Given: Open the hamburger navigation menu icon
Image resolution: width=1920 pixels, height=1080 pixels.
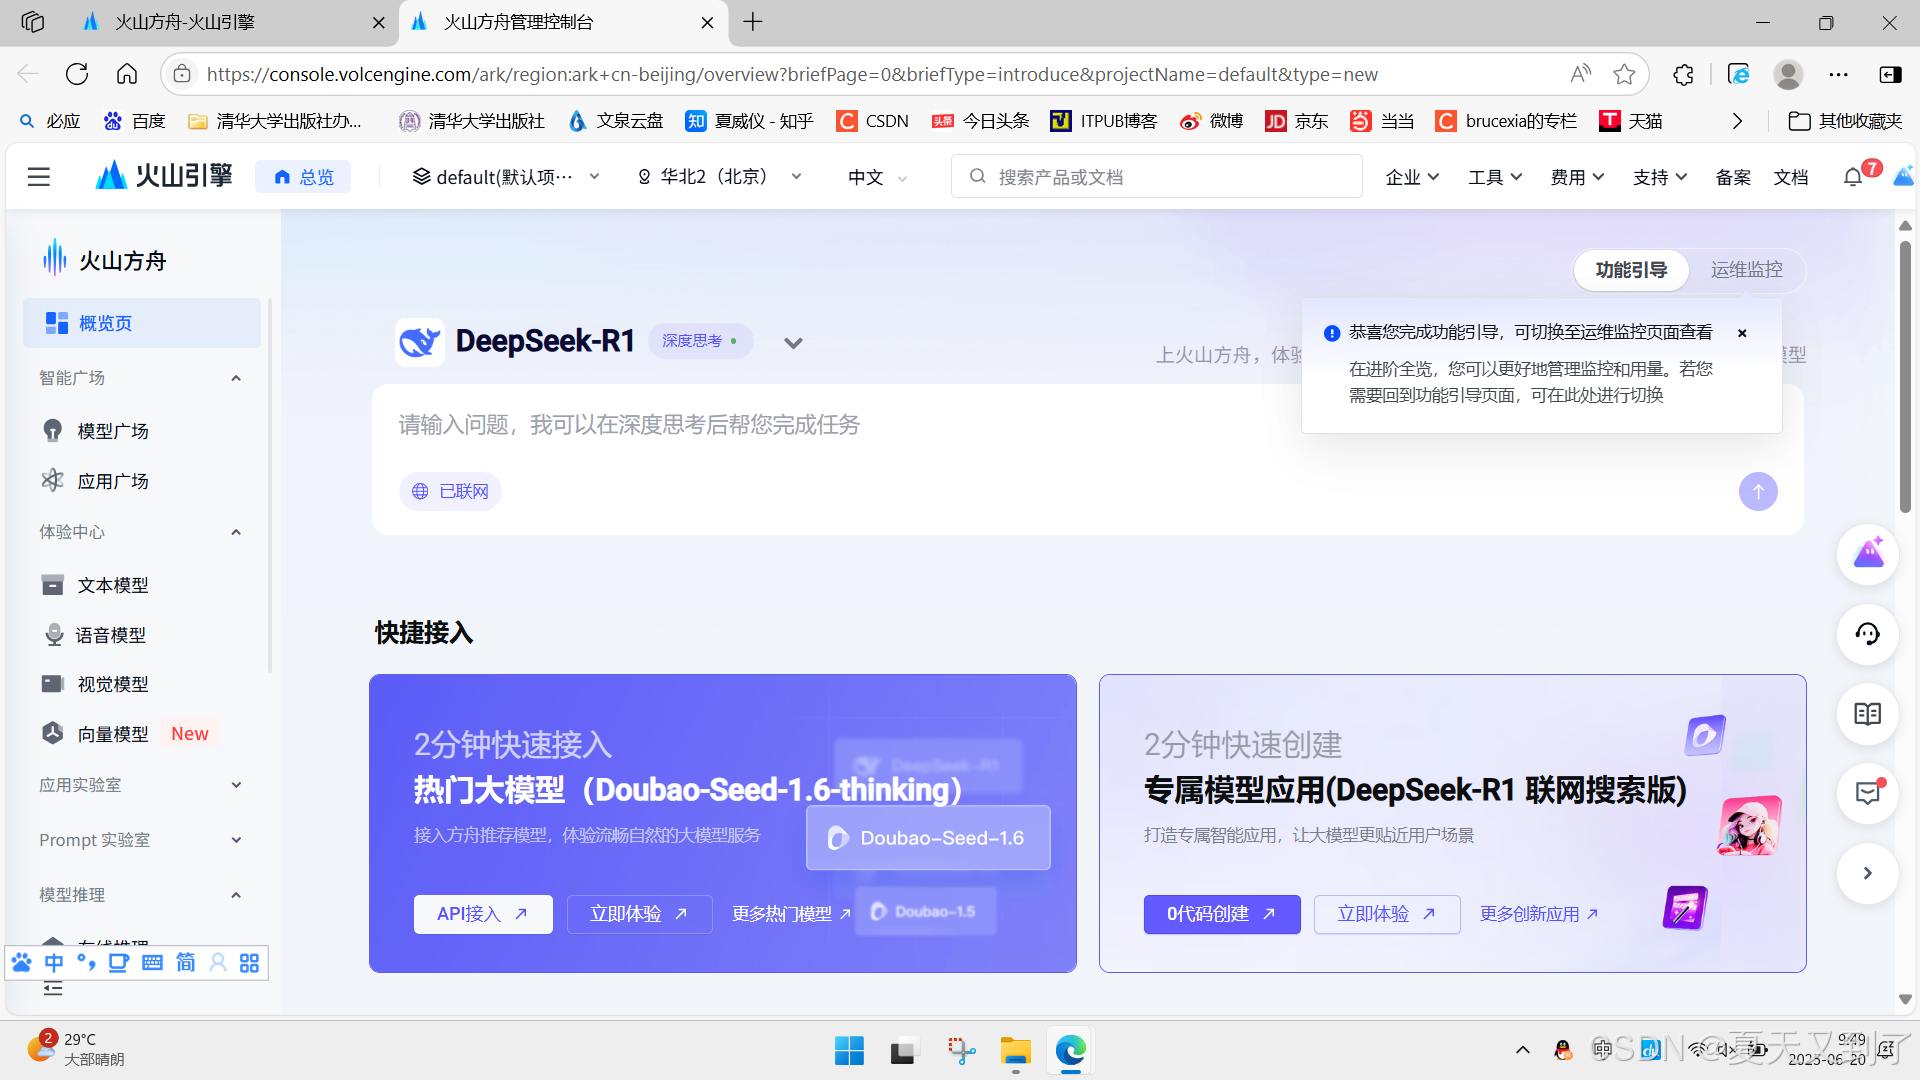Looking at the screenshot, I should pyautogui.click(x=39, y=177).
